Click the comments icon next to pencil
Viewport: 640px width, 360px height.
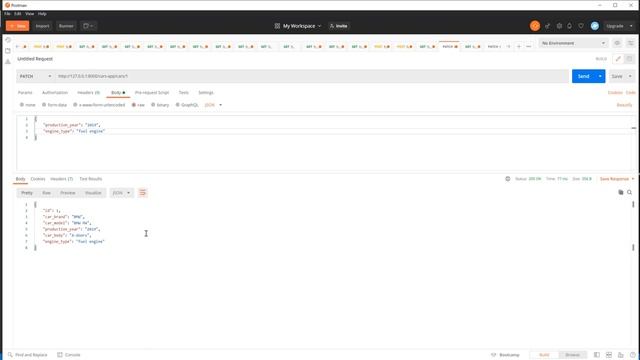click(629, 59)
